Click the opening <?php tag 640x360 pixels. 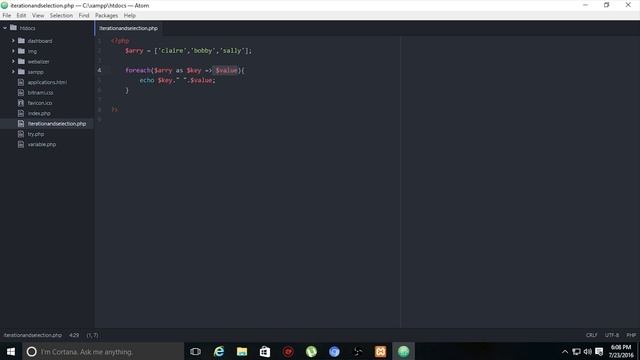120,41
